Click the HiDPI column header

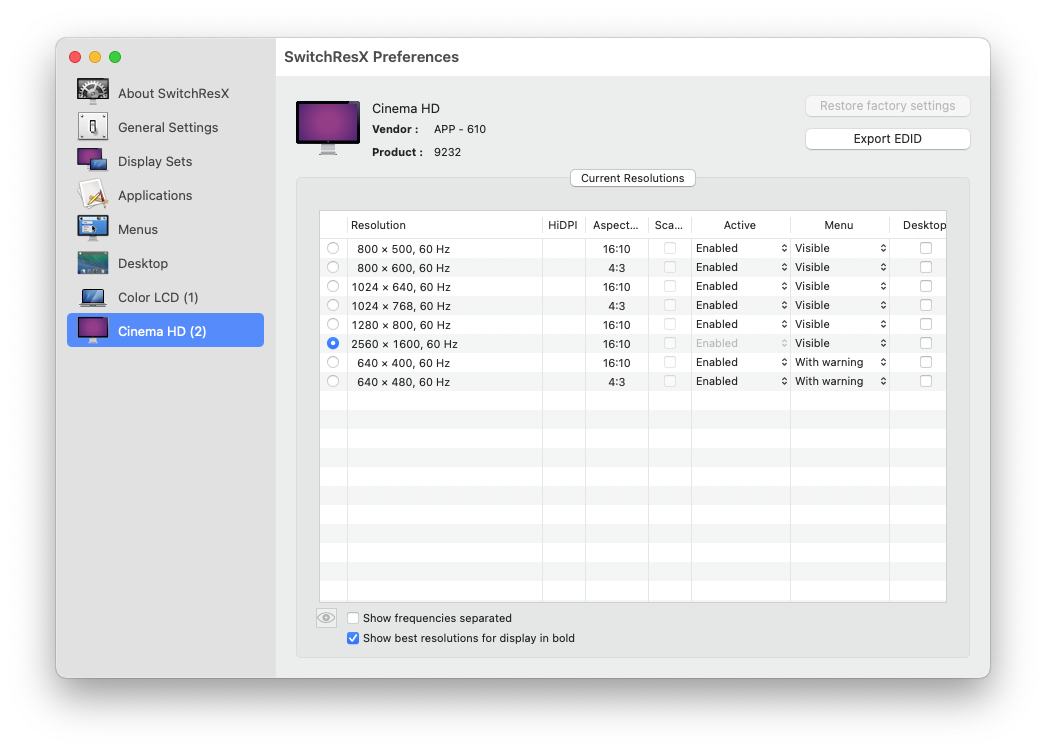click(563, 225)
